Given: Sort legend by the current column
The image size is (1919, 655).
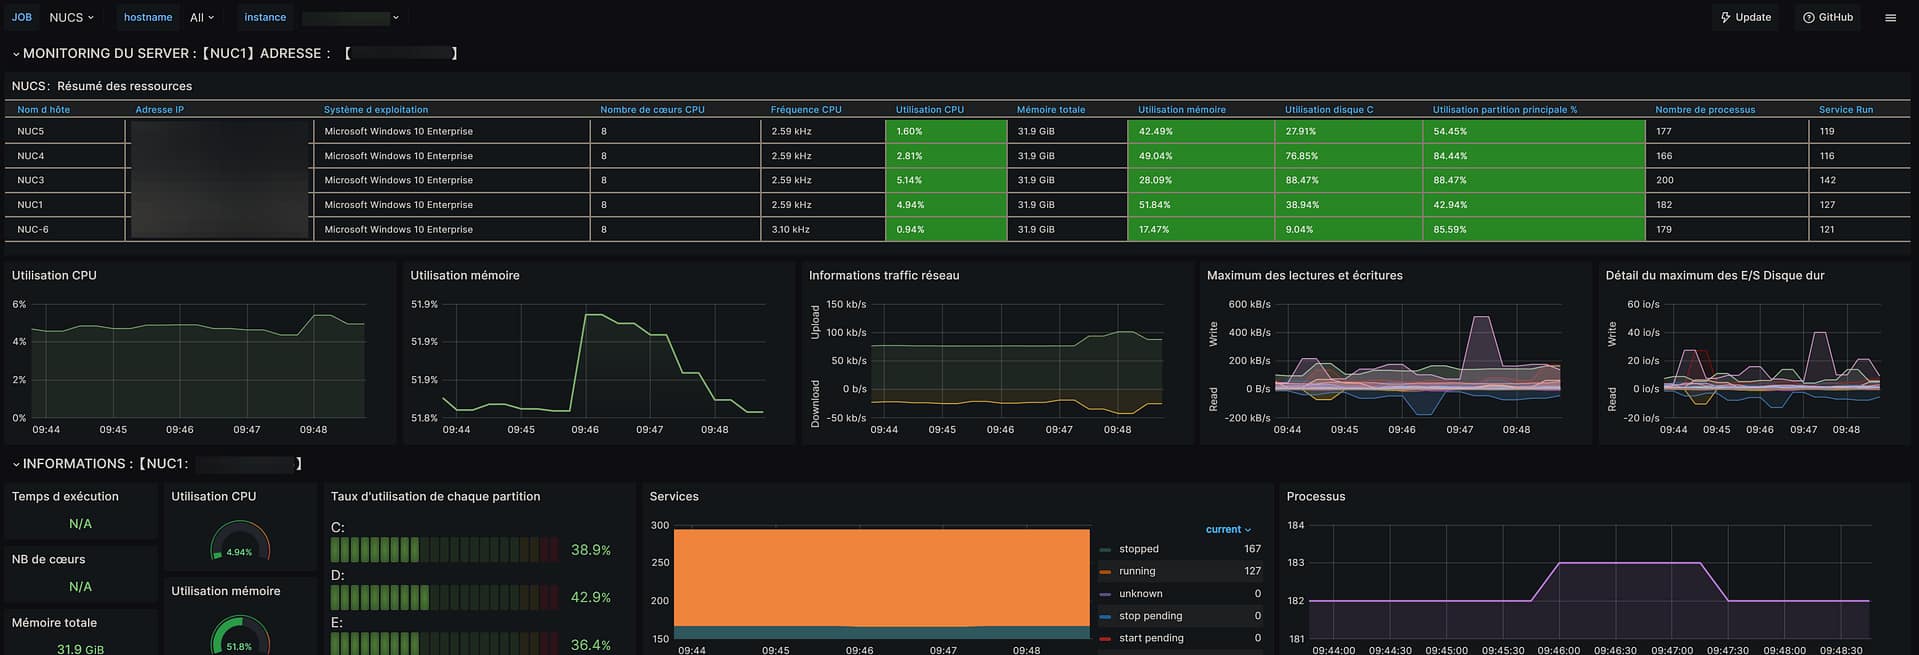Looking at the screenshot, I should tap(1227, 529).
